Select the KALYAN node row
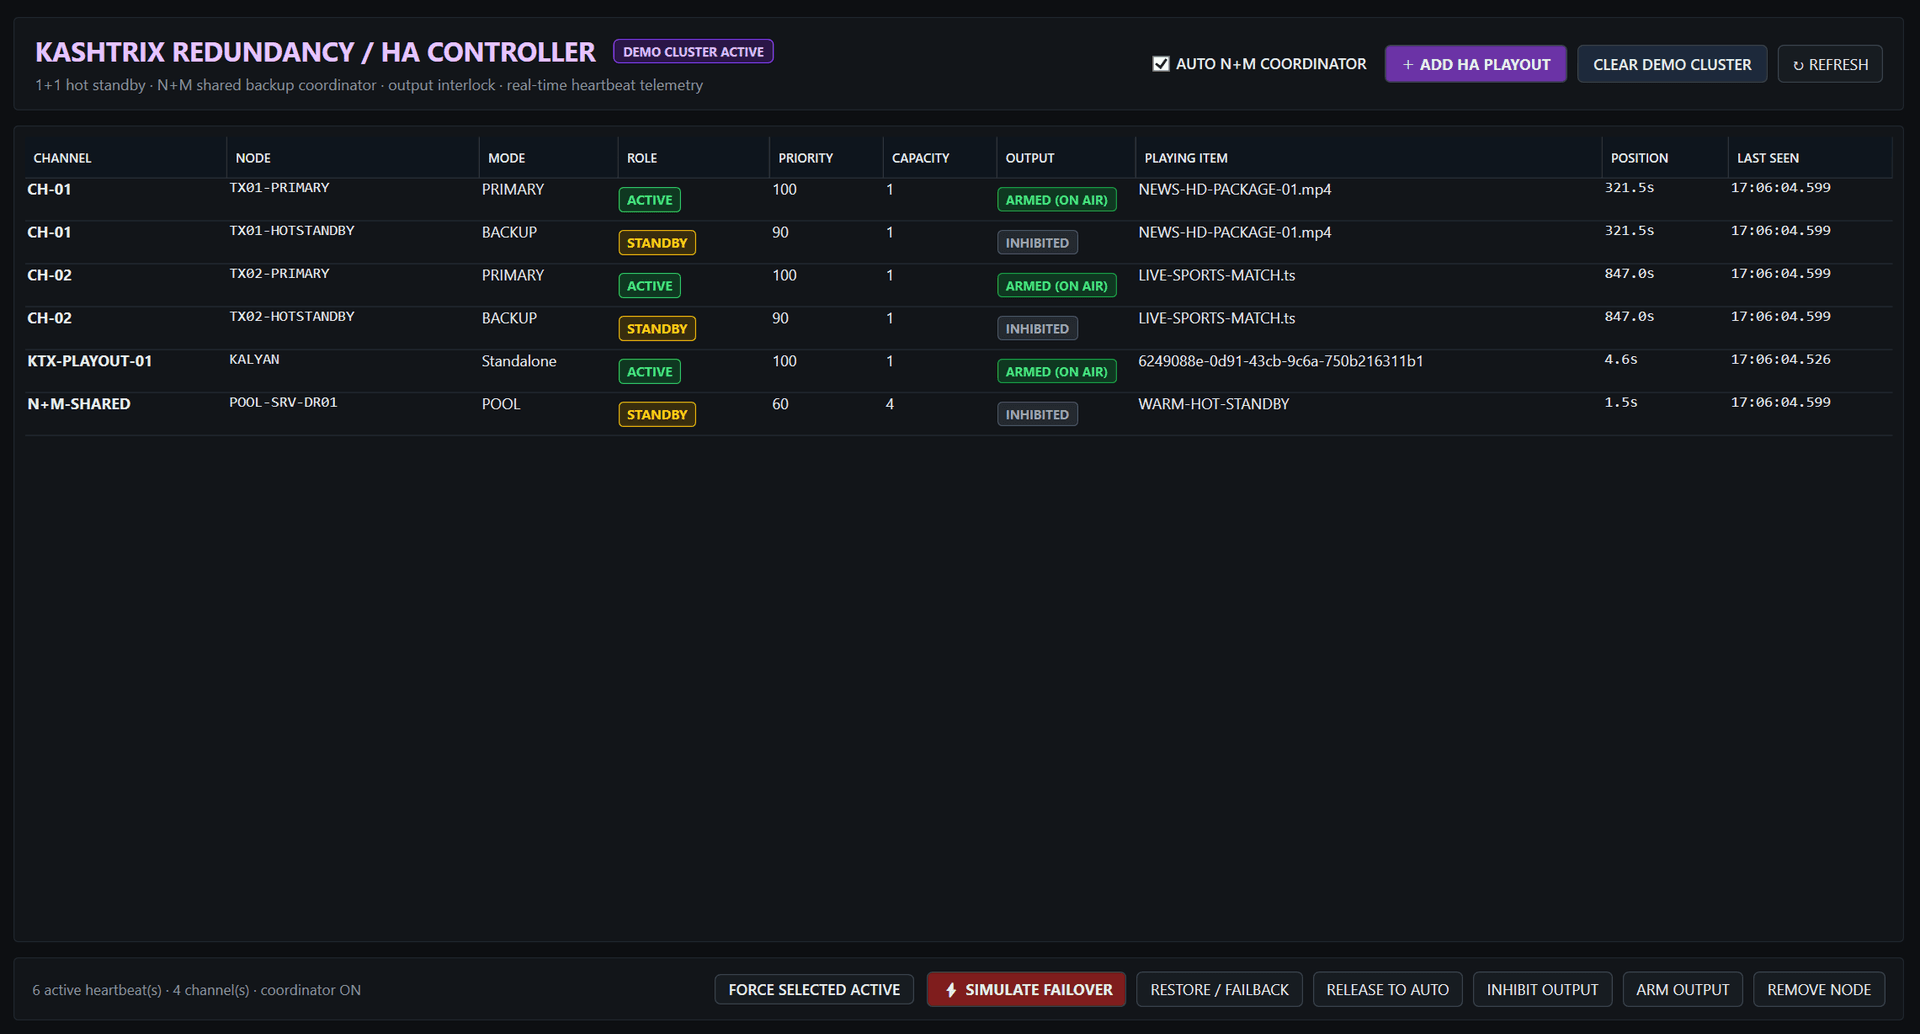 (x=958, y=371)
